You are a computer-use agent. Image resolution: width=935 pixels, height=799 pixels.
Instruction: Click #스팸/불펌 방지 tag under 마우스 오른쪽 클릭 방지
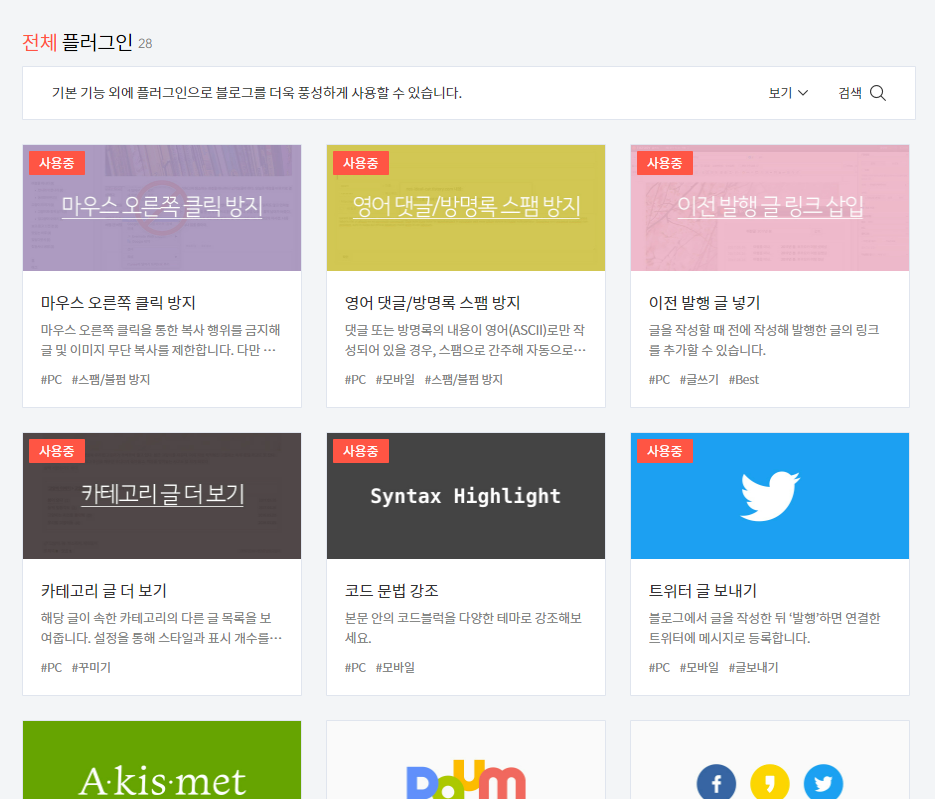tap(111, 380)
